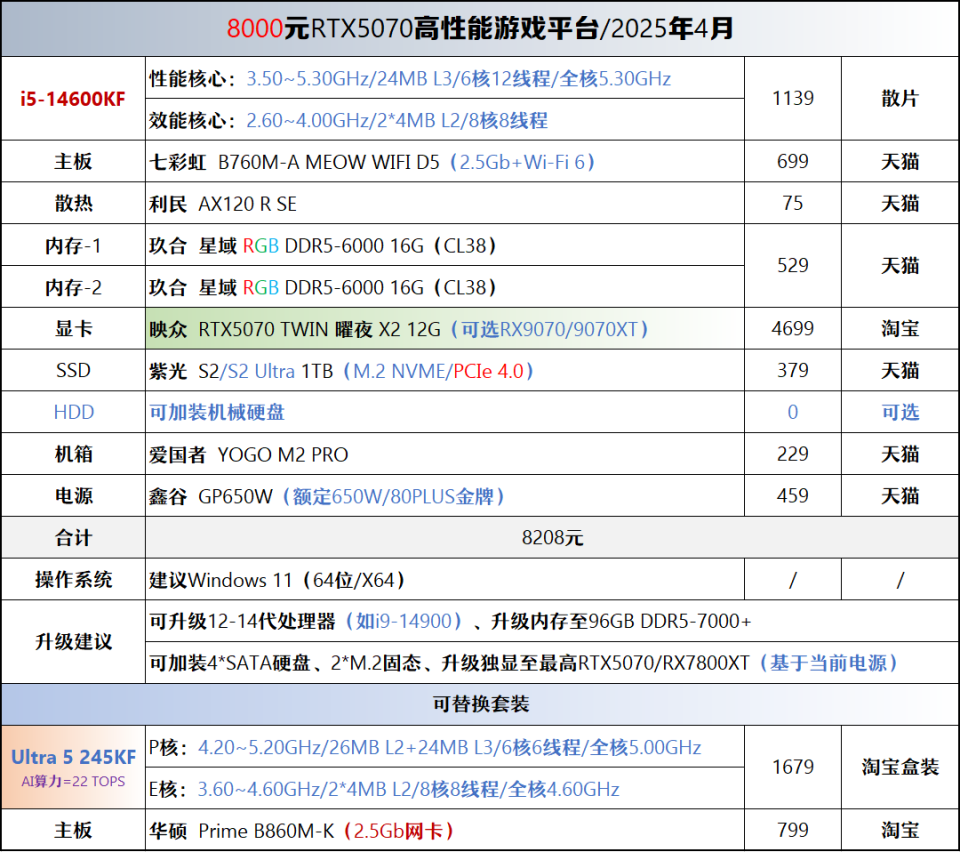The image size is (960, 852).
Task: Click 天猫 source in the 七彩虹 motherboard row
Action: (900, 162)
